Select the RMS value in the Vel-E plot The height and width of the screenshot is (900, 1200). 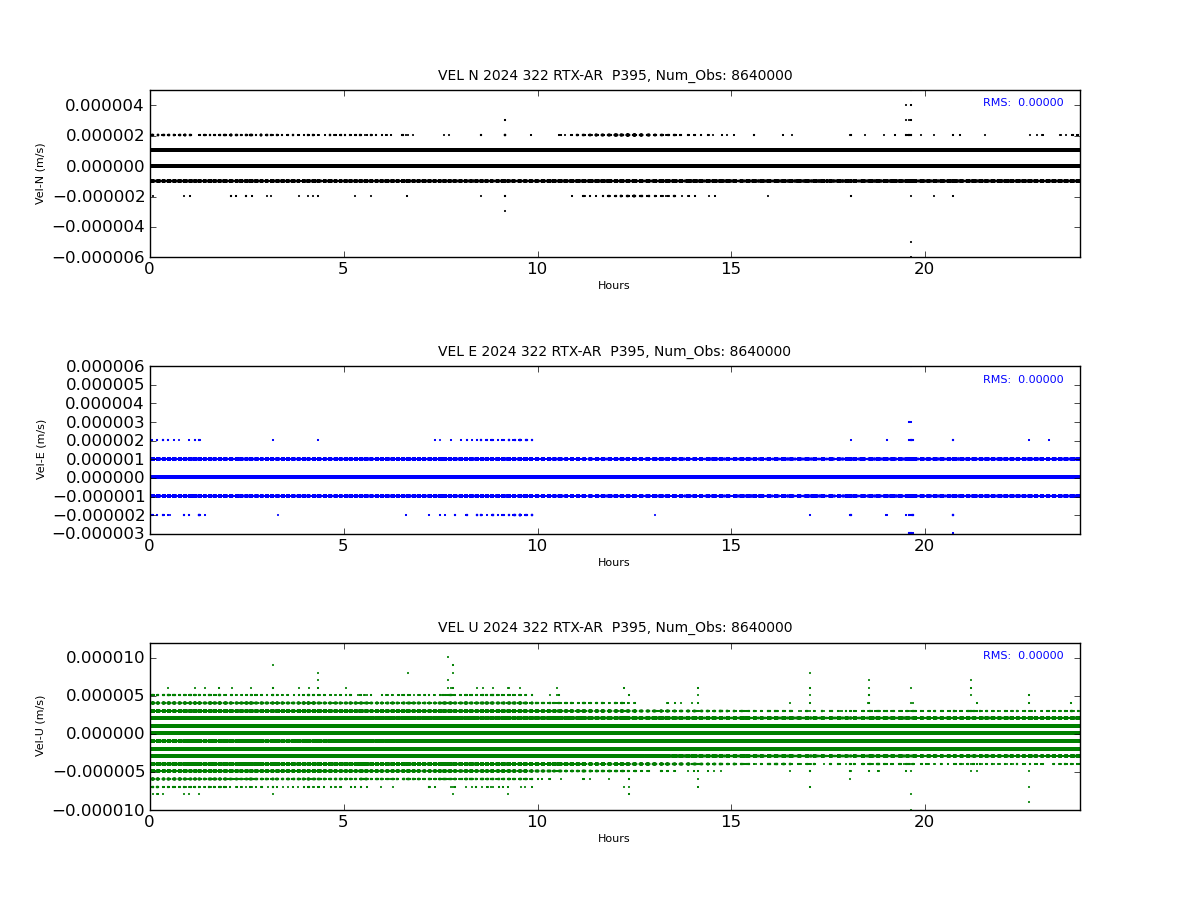(1023, 380)
